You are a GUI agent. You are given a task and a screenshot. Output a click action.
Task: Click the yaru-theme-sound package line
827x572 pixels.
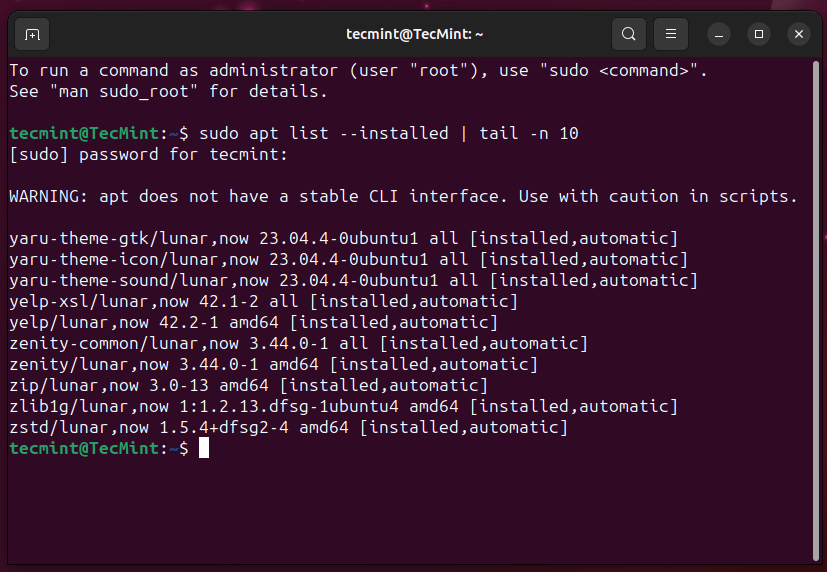pyautogui.click(x=353, y=280)
